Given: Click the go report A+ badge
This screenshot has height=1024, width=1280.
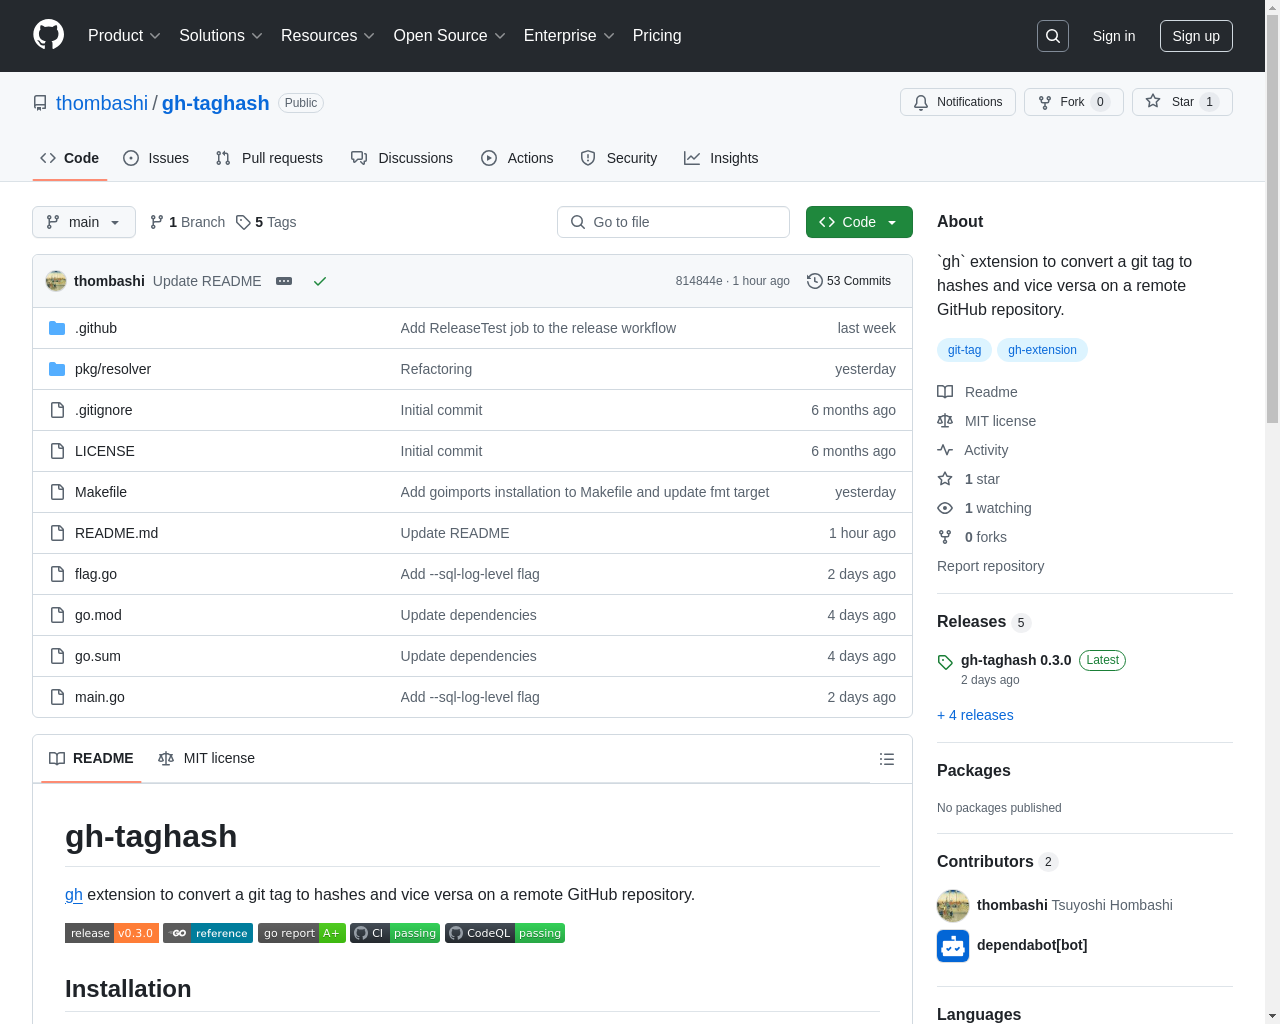Looking at the screenshot, I should [x=302, y=933].
